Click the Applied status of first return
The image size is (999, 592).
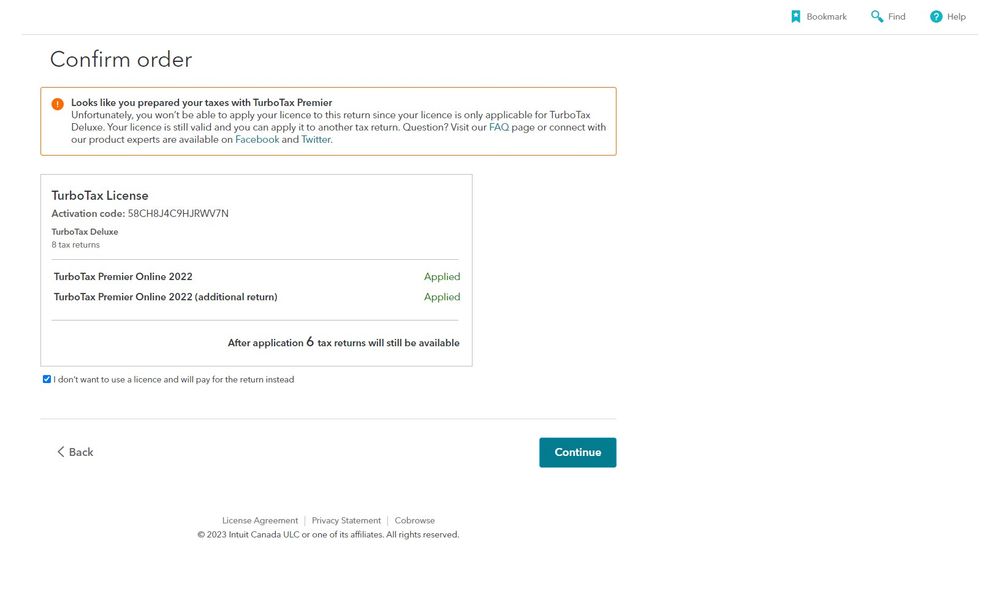442,277
